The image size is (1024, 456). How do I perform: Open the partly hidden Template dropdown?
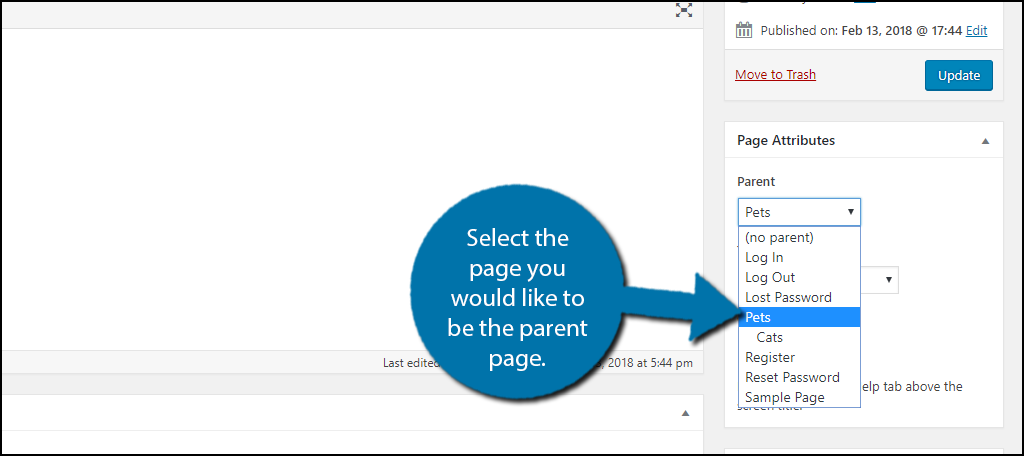[880, 280]
